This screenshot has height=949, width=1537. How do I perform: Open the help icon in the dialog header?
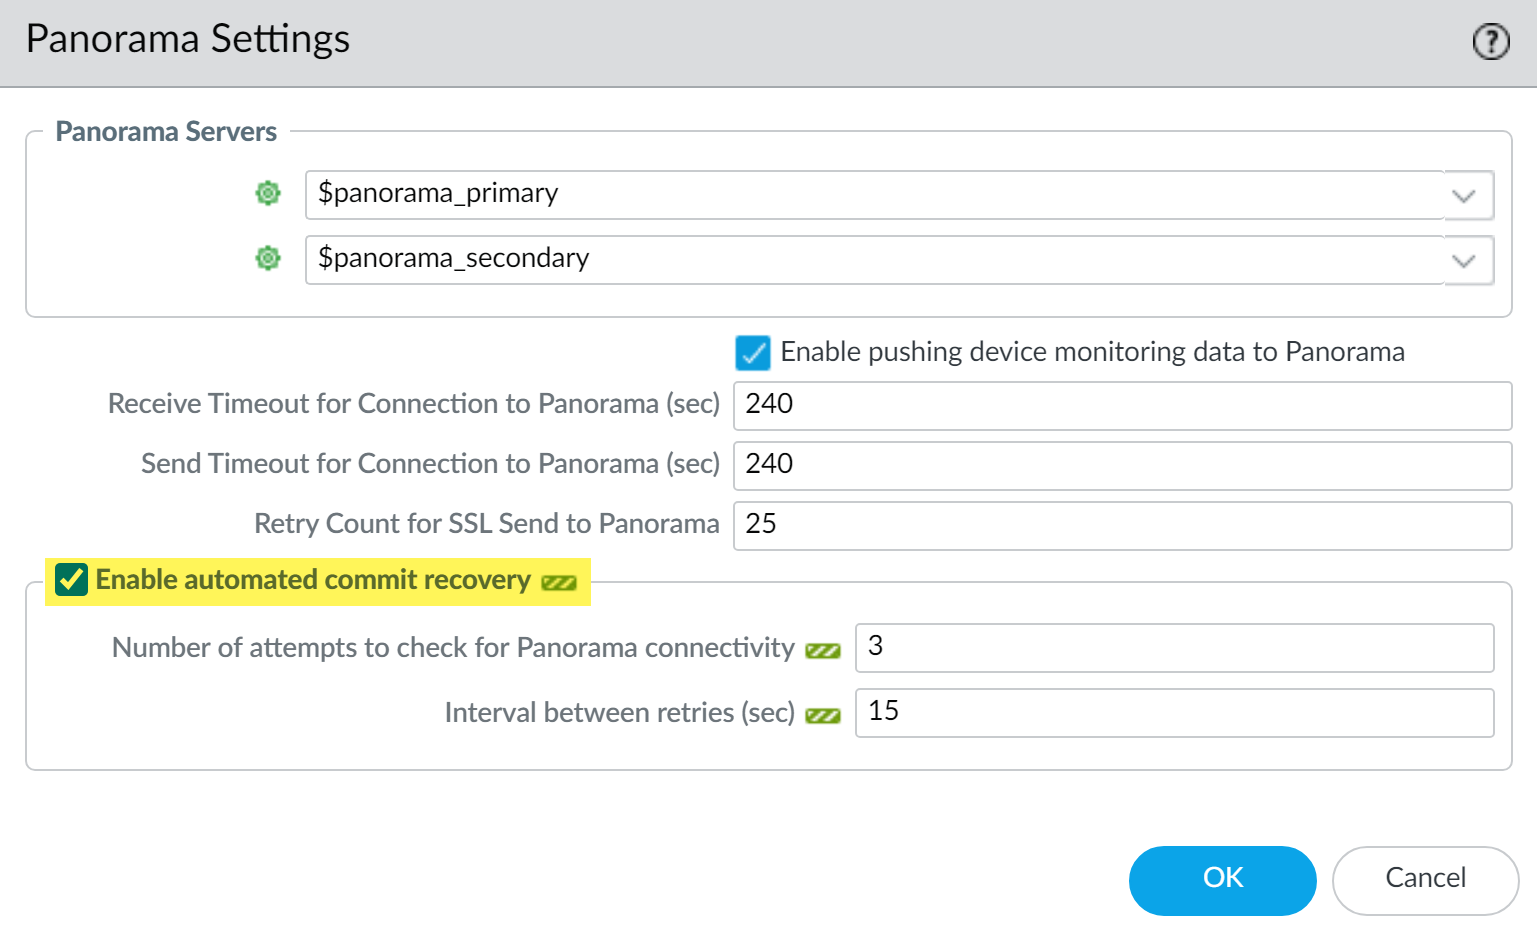point(1490,42)
